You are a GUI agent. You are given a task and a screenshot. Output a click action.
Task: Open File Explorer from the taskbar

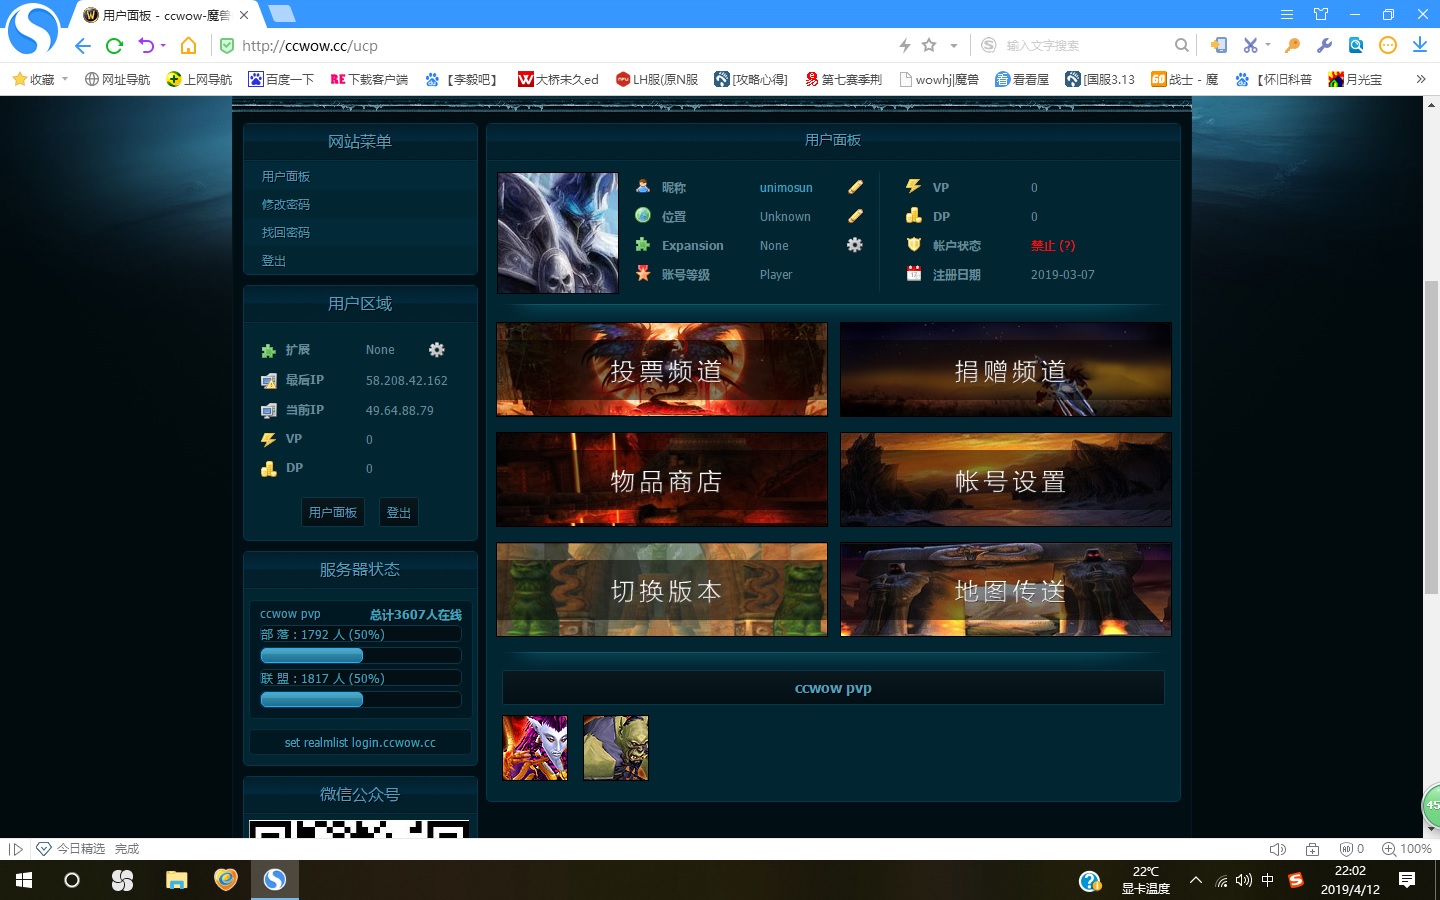(x=177, y=880)
